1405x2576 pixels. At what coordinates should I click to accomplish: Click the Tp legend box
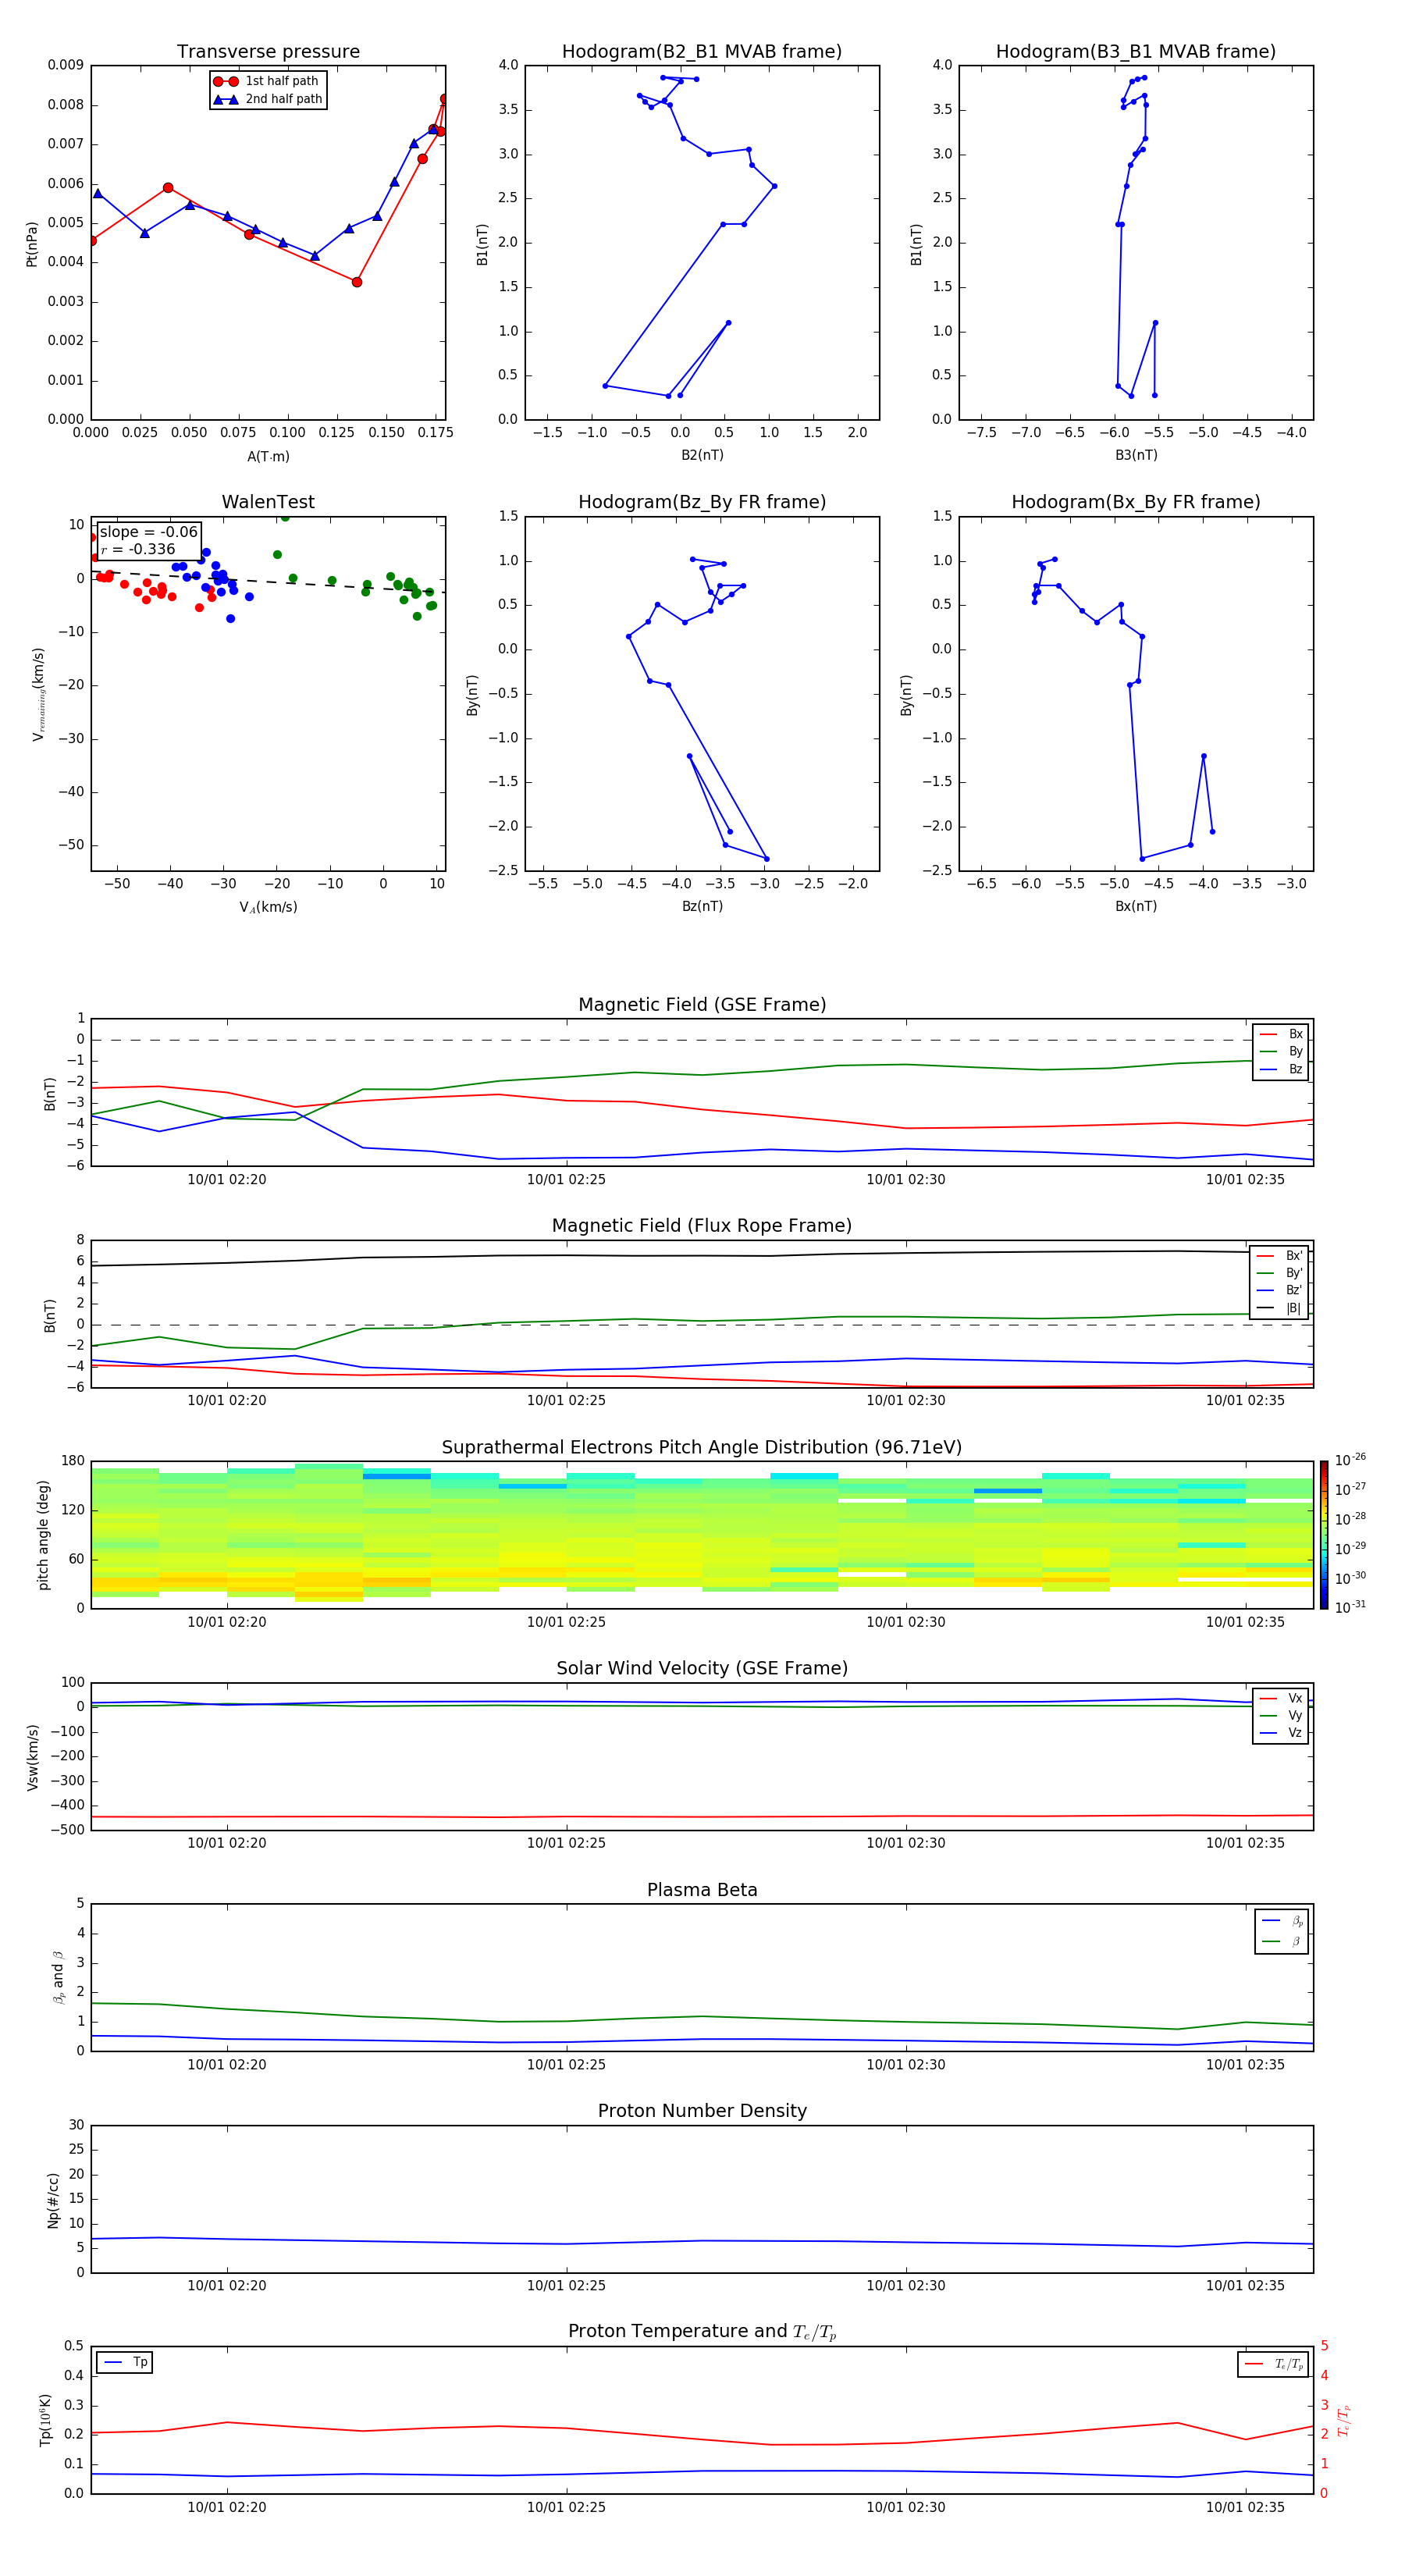coord(124,2363)
